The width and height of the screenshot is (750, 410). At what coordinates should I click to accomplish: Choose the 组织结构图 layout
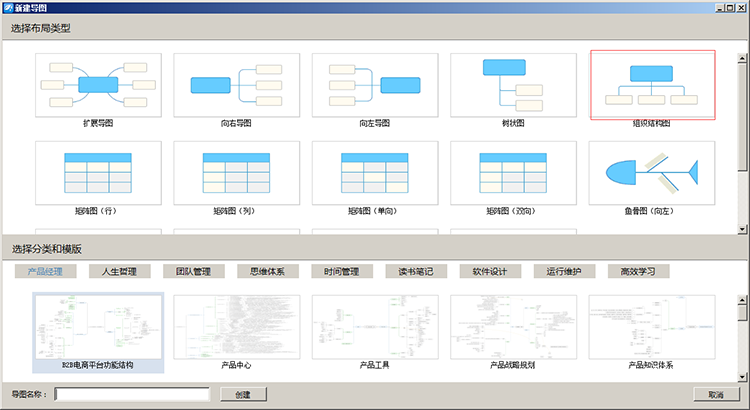click(x=652, y=84)
